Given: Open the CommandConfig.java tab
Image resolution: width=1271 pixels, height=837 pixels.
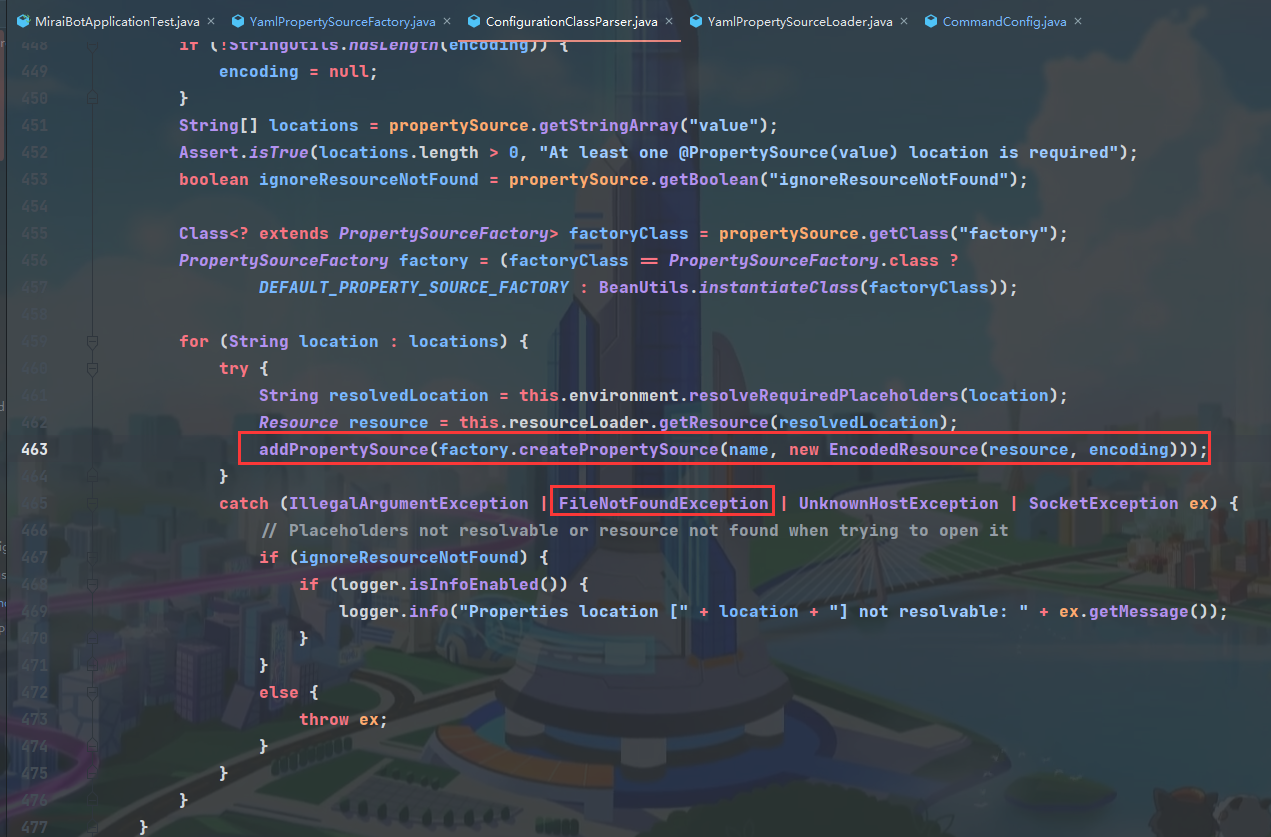Looking at the screenshot, I should (1003, 21).
